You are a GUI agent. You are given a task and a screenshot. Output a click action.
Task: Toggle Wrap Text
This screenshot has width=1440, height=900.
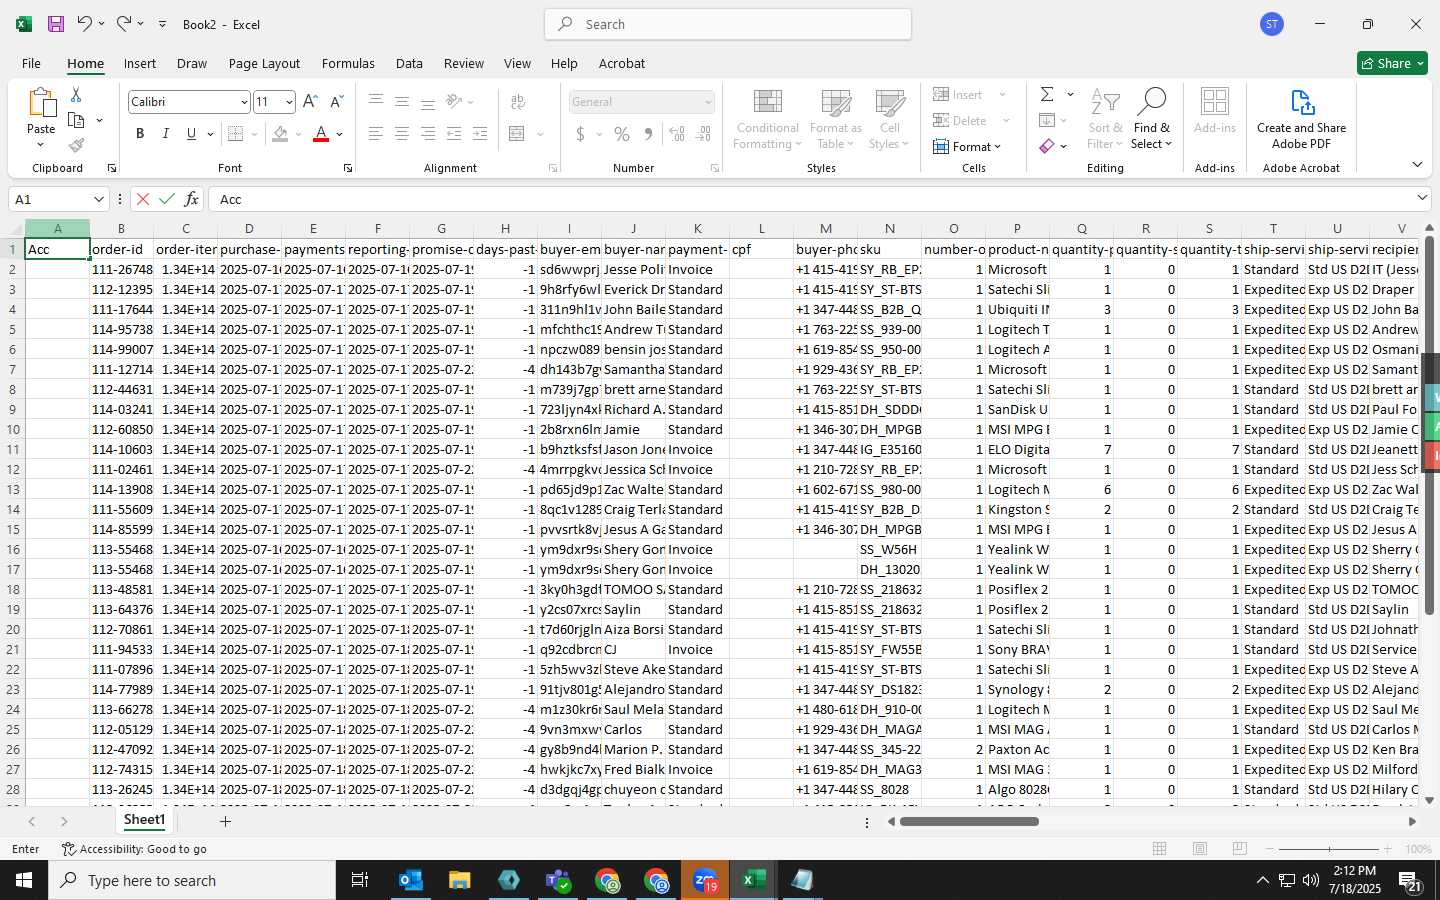518,102
